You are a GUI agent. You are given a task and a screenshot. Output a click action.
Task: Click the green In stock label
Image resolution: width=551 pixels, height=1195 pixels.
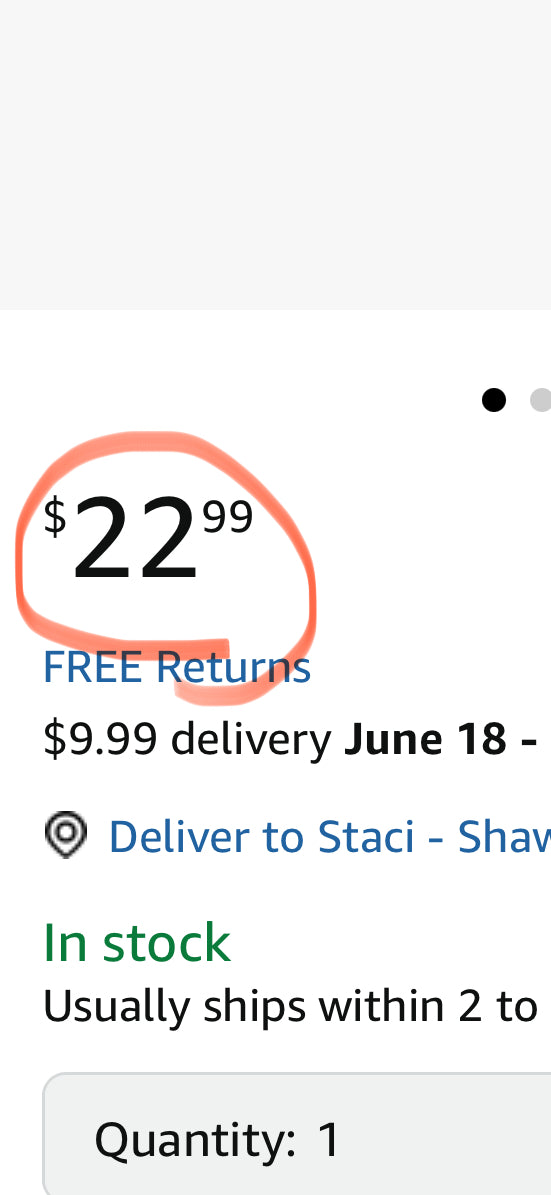point(136,942)
